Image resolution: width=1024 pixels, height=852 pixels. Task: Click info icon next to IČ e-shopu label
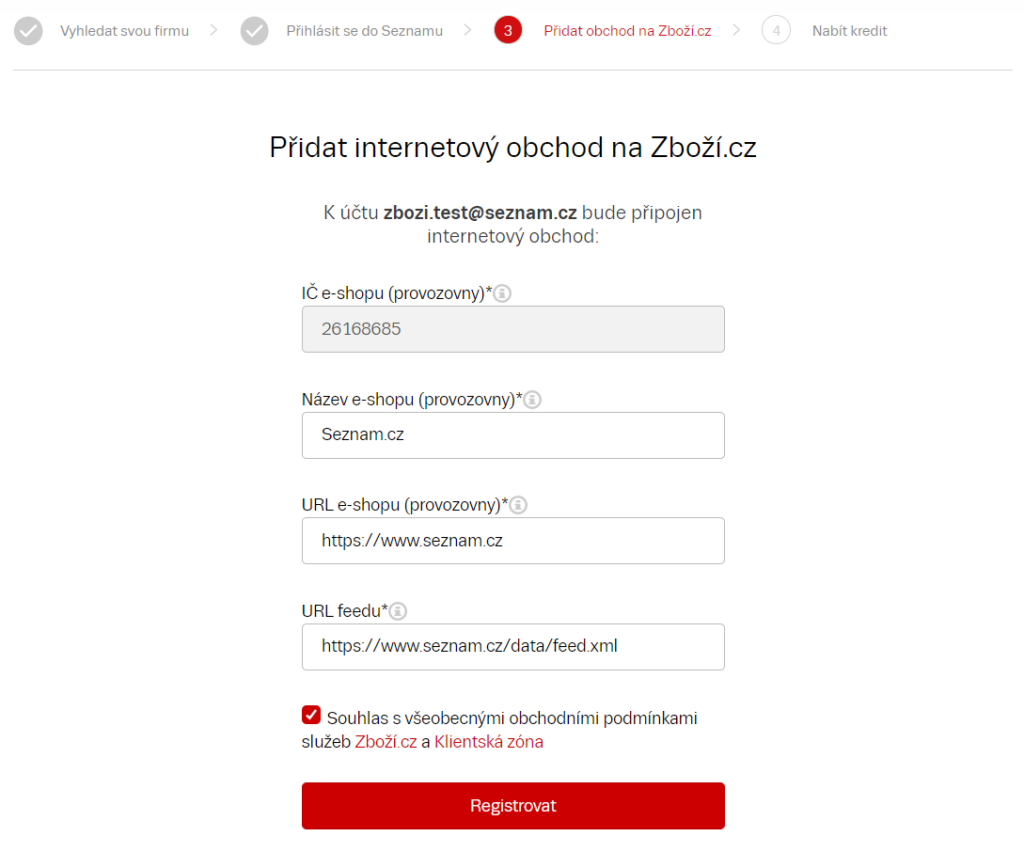point(502,294)
